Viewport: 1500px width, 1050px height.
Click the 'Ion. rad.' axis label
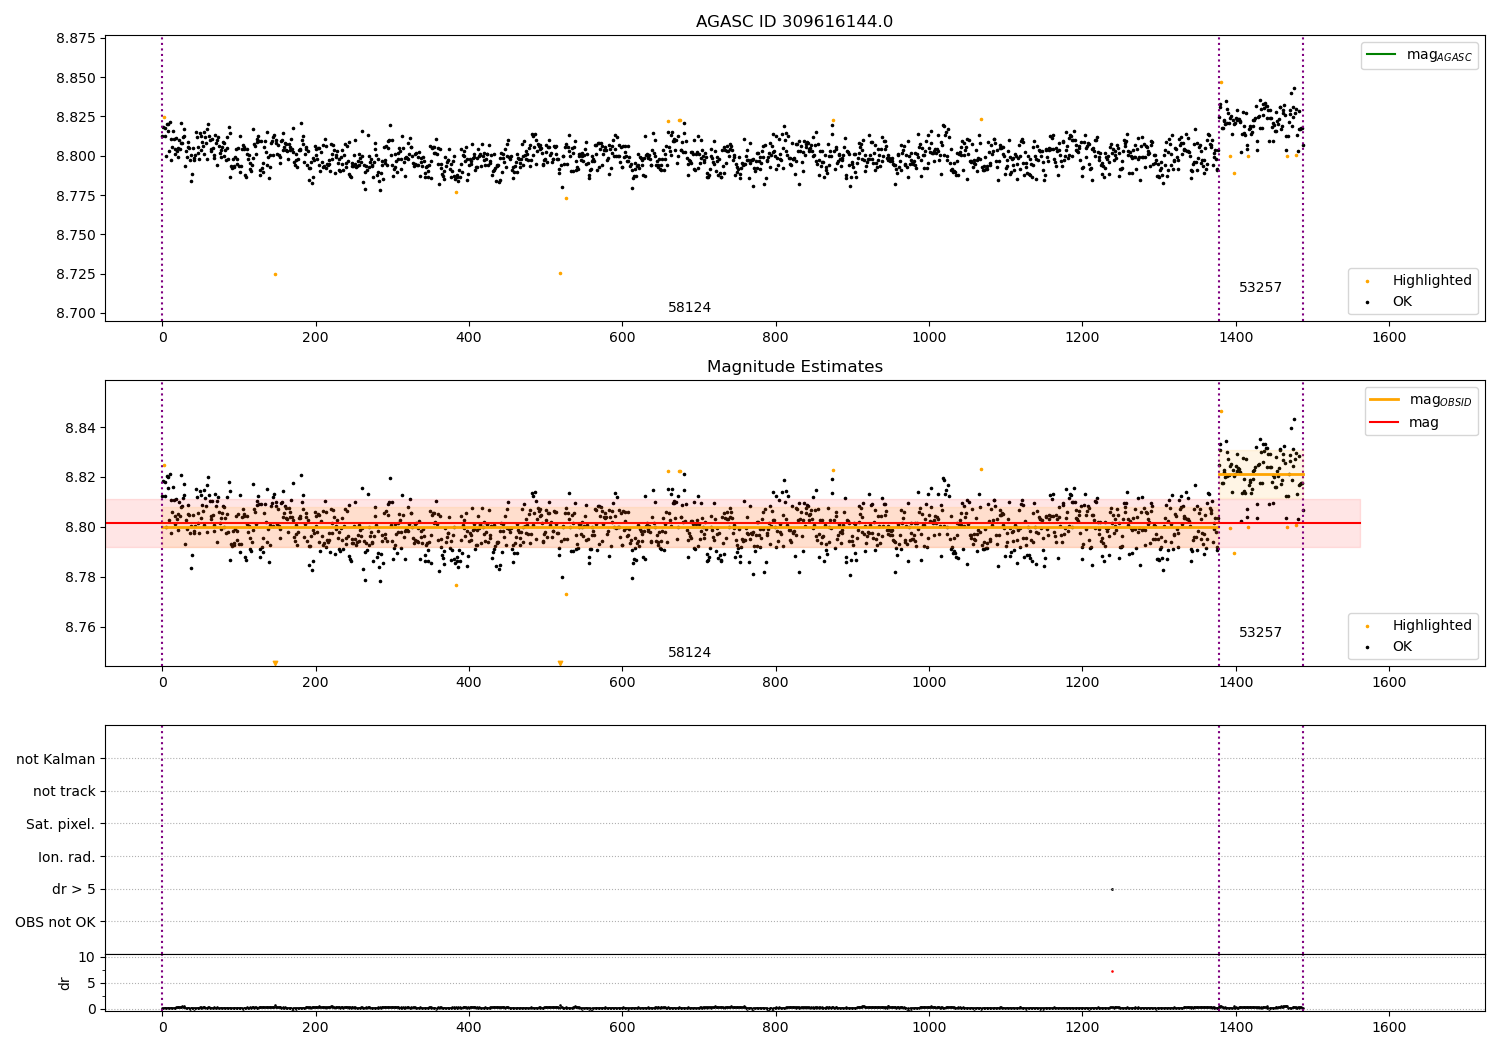(x=67, y=857)
